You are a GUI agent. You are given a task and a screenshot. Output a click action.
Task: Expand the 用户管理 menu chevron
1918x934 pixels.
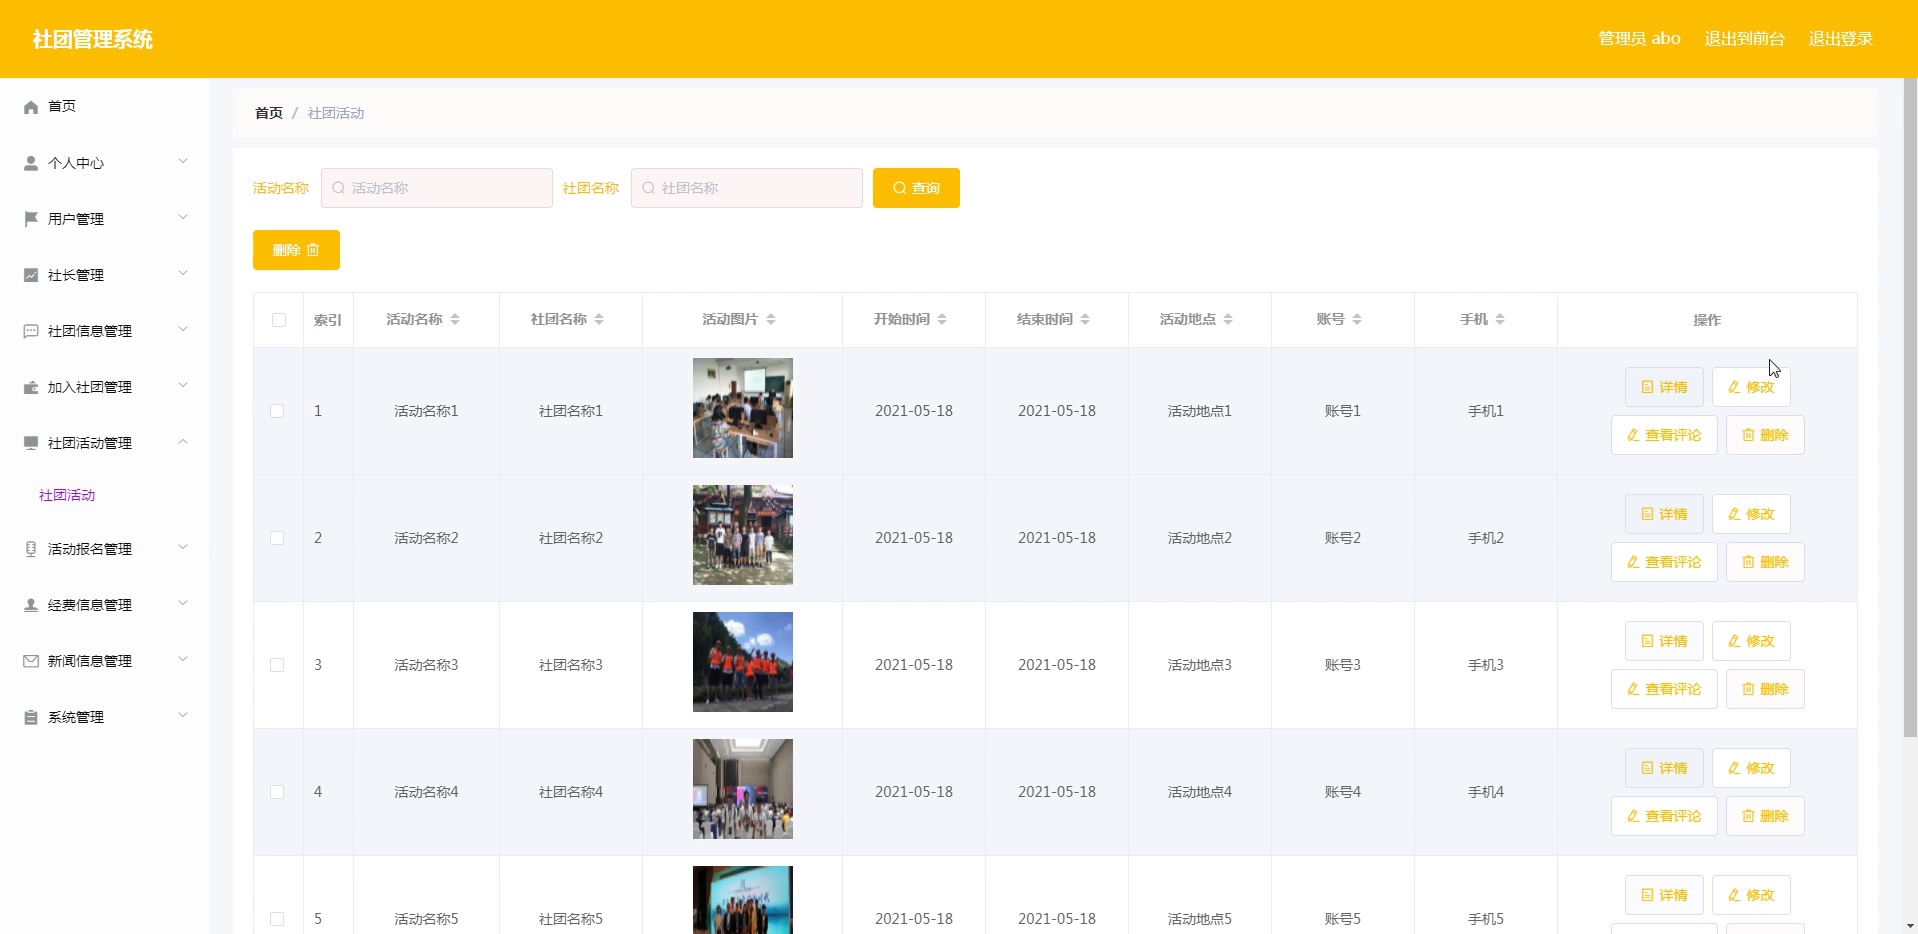[183, 217]
